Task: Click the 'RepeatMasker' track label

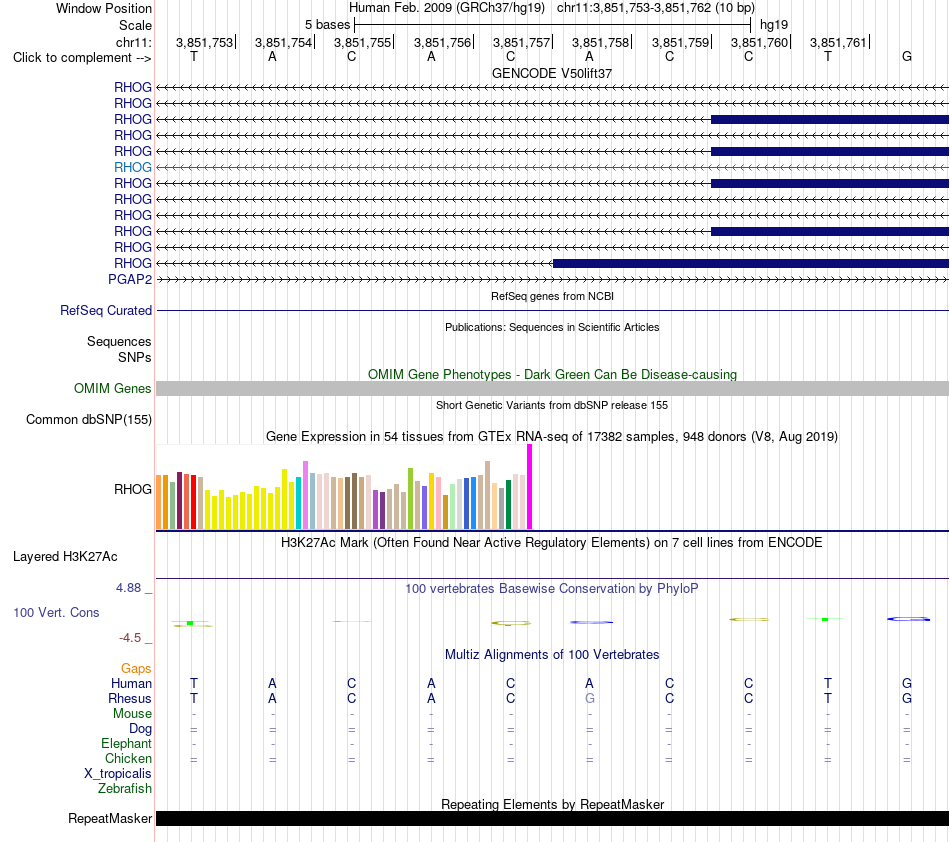Action: point(110,818)
